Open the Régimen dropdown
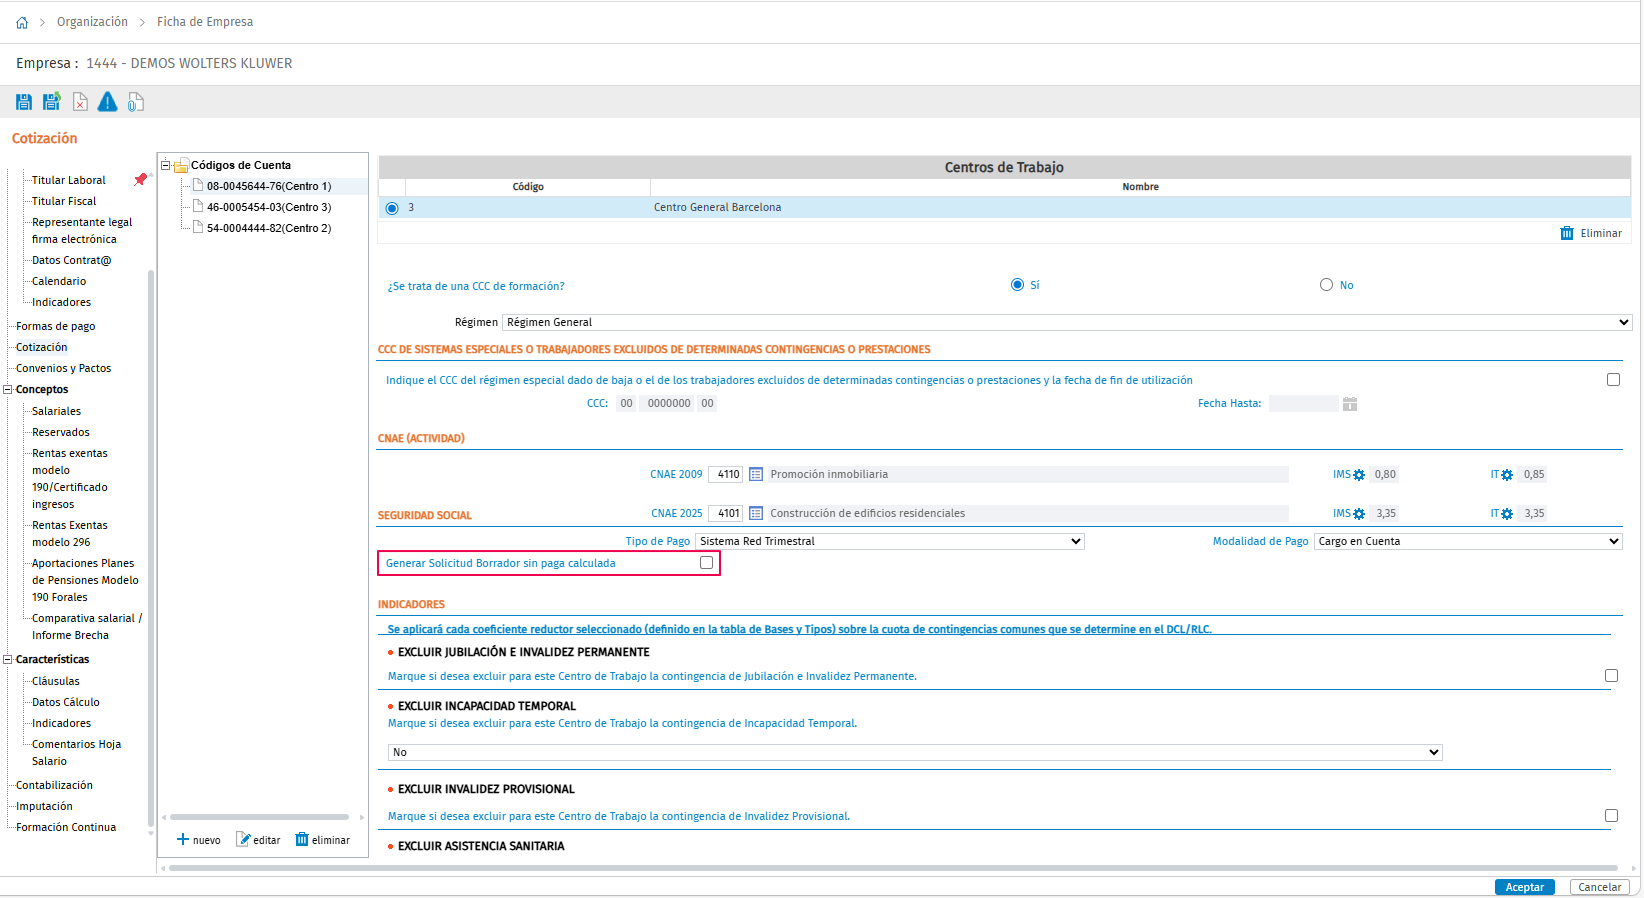 click(x=1067, y=322)
